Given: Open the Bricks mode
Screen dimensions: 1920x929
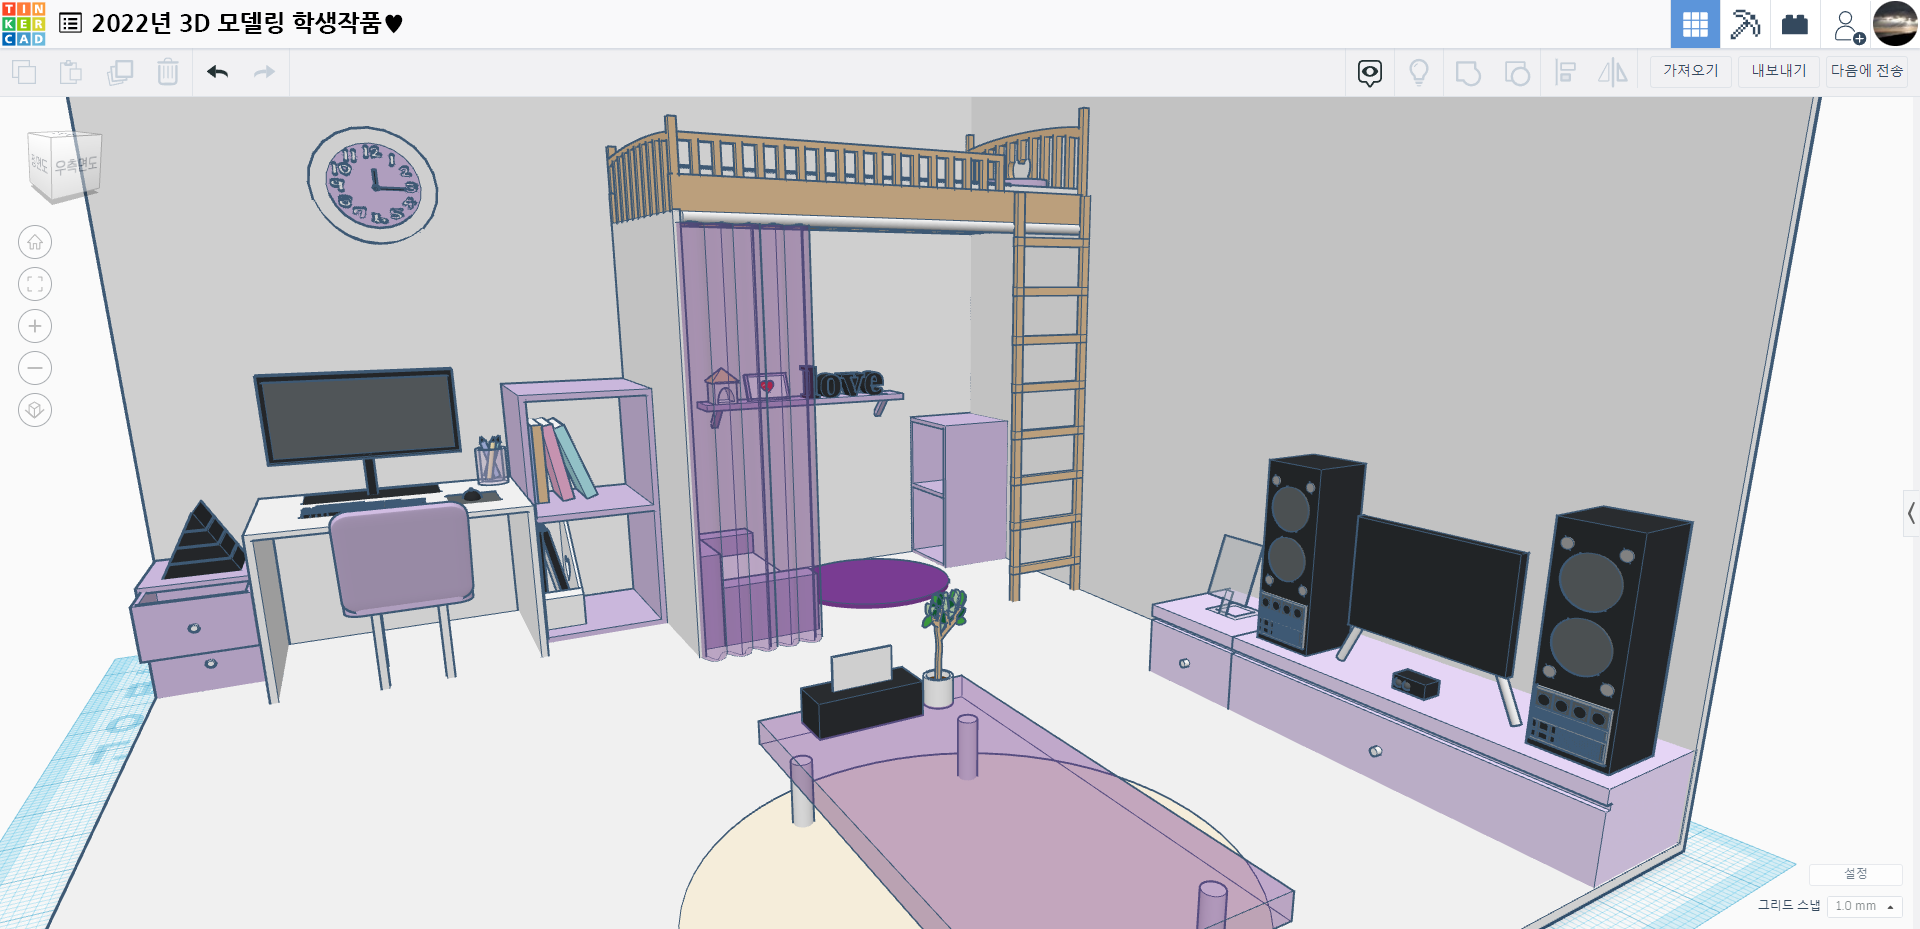Looking at the screenshot, I should (x=1795, y=24).
